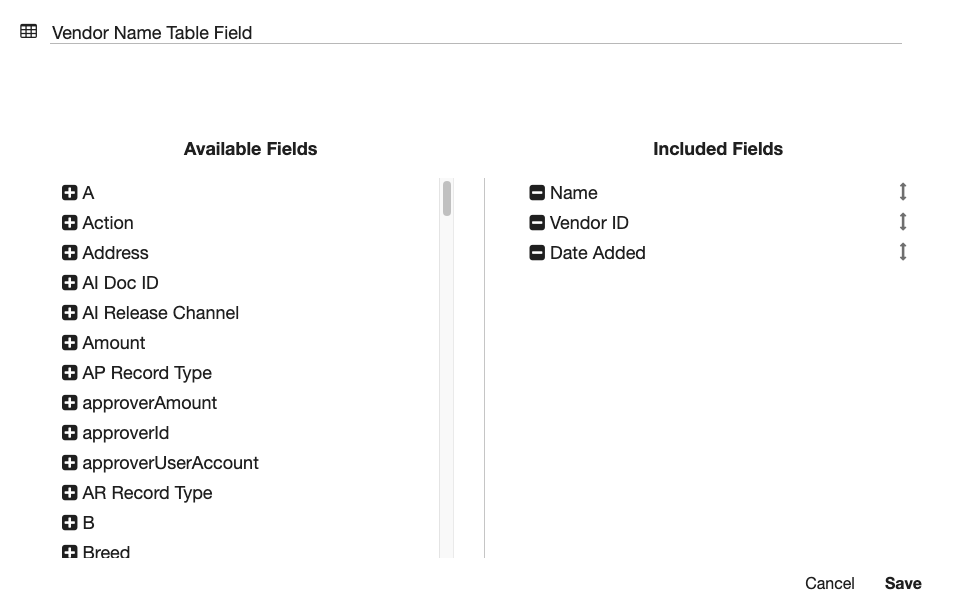Screen dimensions: 955x606
Task: Add the Action field from available fields
Action: [68, 223]
